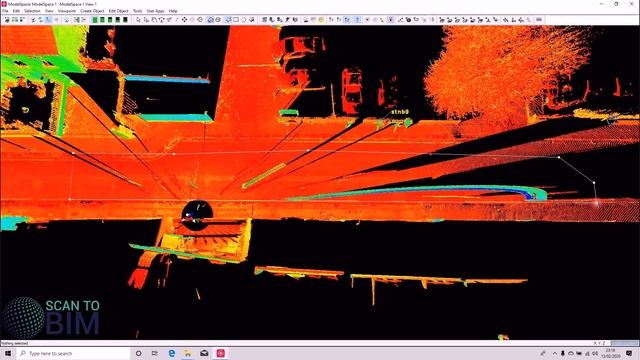Open the Windows Start menu
Image resolution: width=640 pixels, height=360 pixels.
8,353
